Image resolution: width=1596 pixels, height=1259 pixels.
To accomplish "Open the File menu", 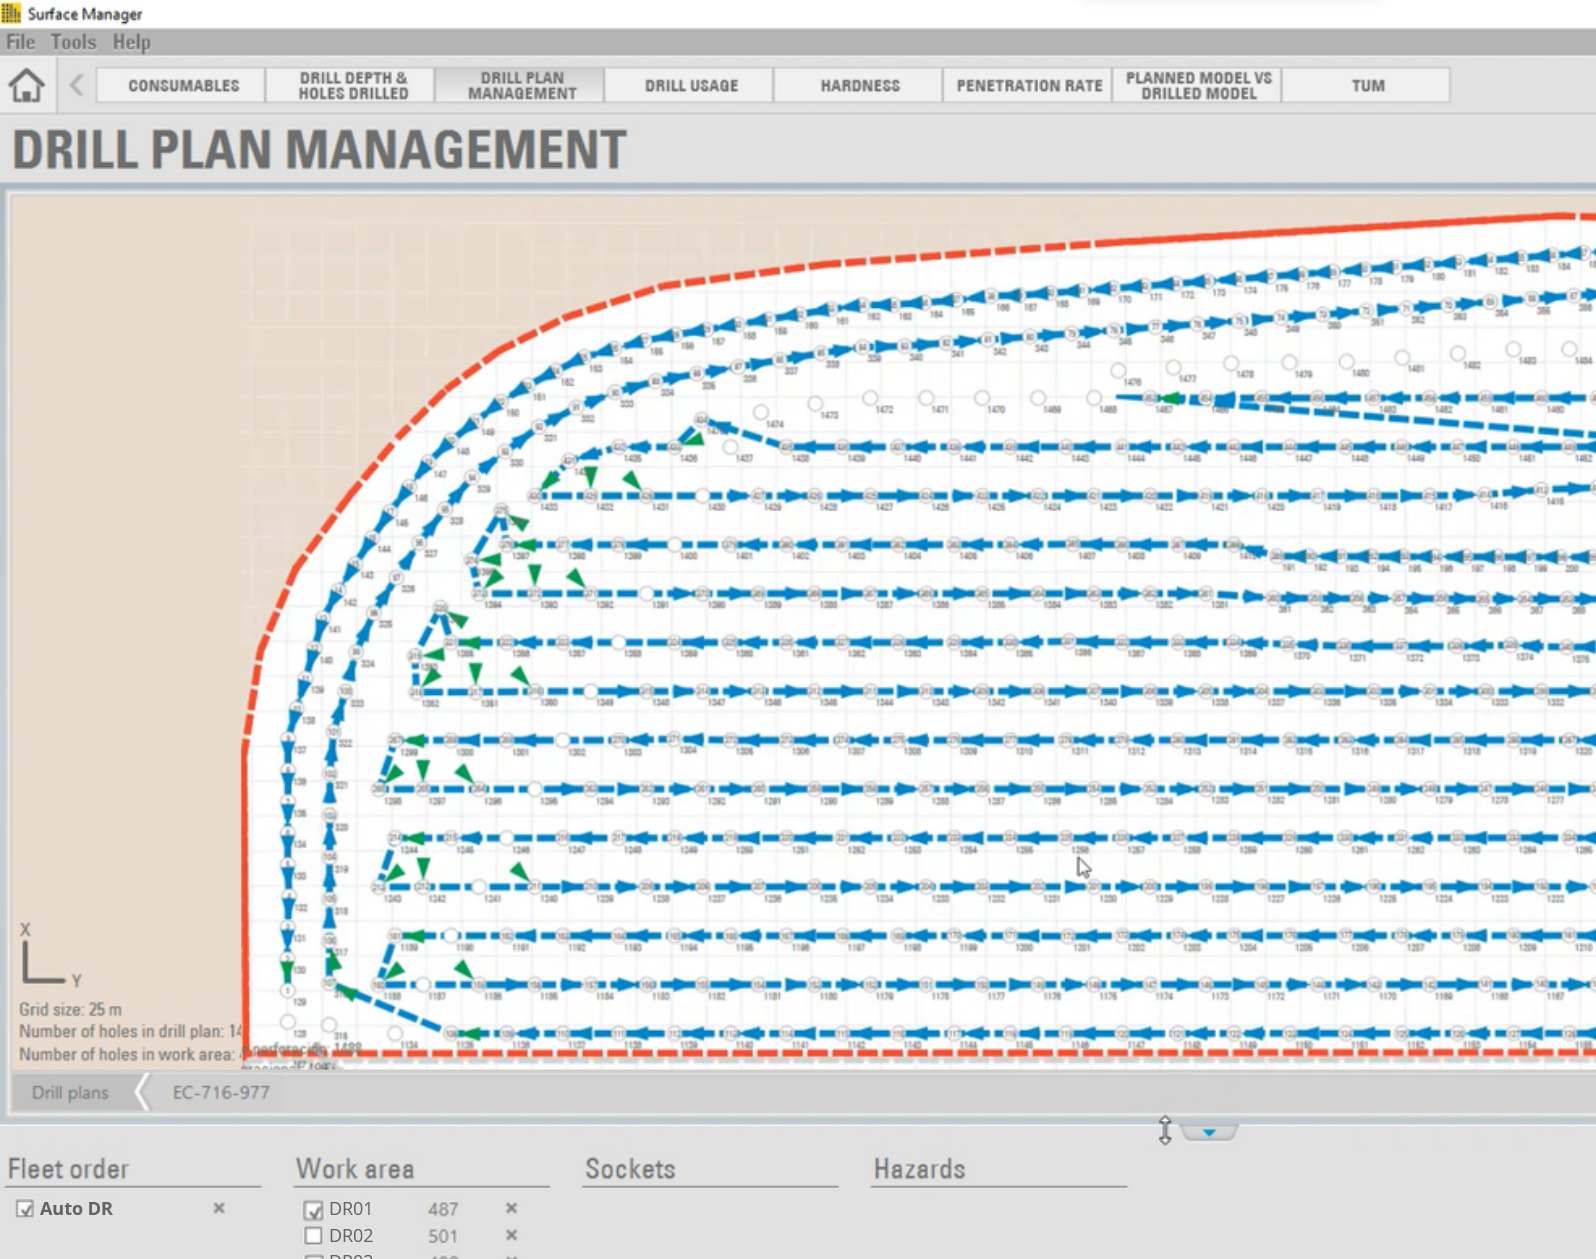I will pyautogui.click(x=20, y=42).
